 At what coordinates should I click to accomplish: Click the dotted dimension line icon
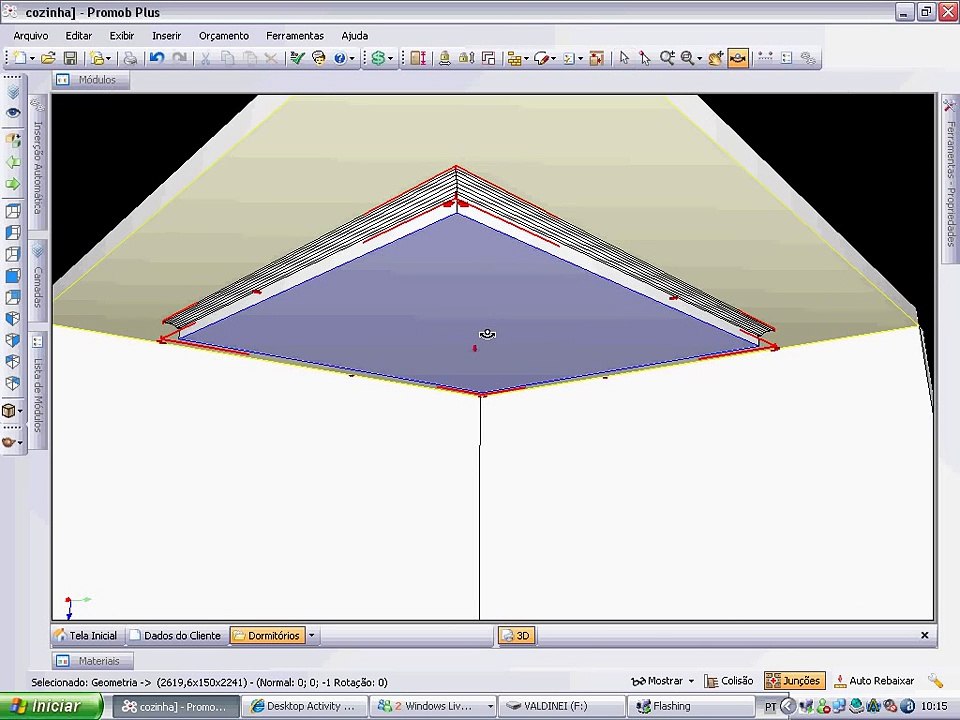tap(765, 58)
